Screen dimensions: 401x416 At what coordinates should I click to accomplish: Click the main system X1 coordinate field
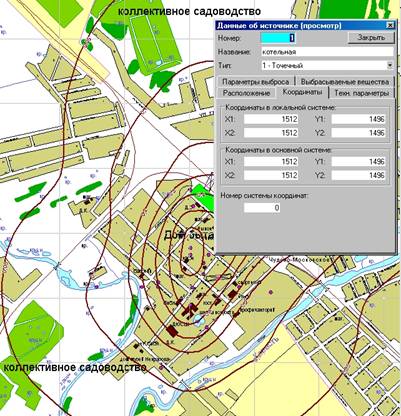point(271,162)
